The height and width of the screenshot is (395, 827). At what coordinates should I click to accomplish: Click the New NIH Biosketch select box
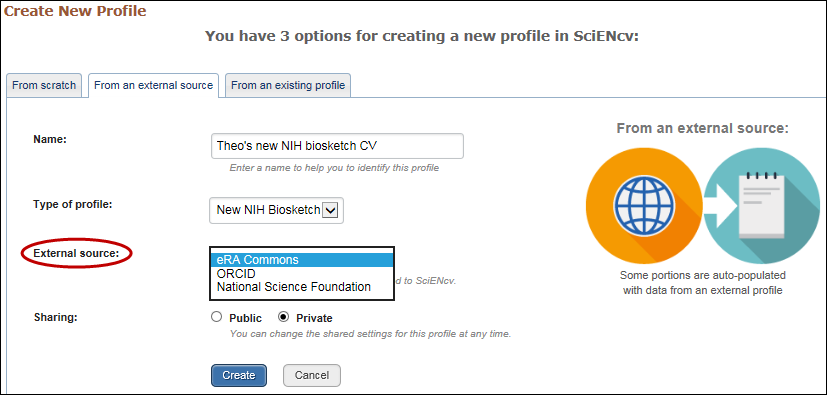pos(276,210)
